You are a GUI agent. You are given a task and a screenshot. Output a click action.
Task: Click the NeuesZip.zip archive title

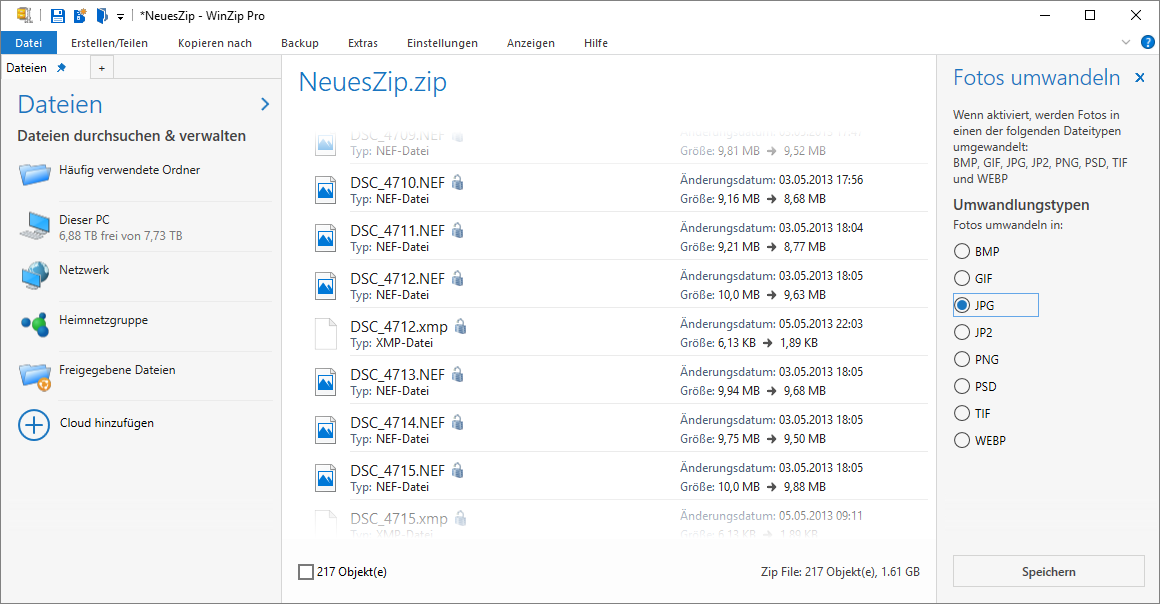372,81
